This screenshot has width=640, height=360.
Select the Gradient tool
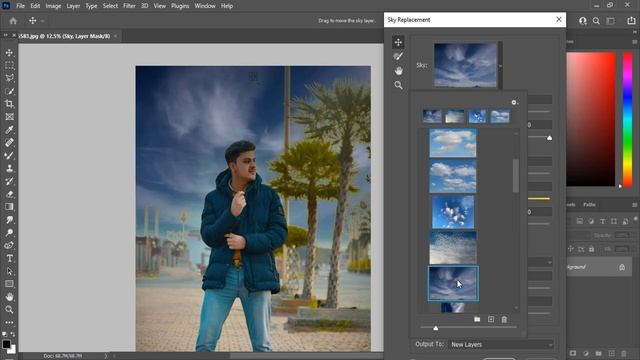pyautogui.click(x=9, y=207)
